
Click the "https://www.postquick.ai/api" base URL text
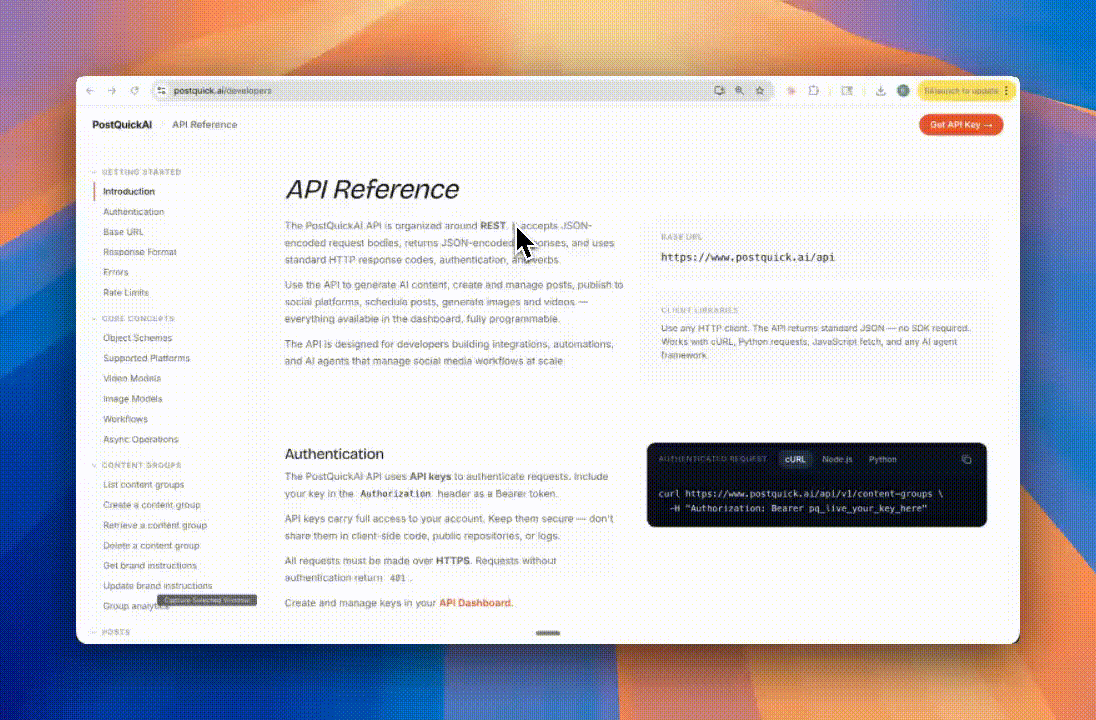(x=748, y=257)
